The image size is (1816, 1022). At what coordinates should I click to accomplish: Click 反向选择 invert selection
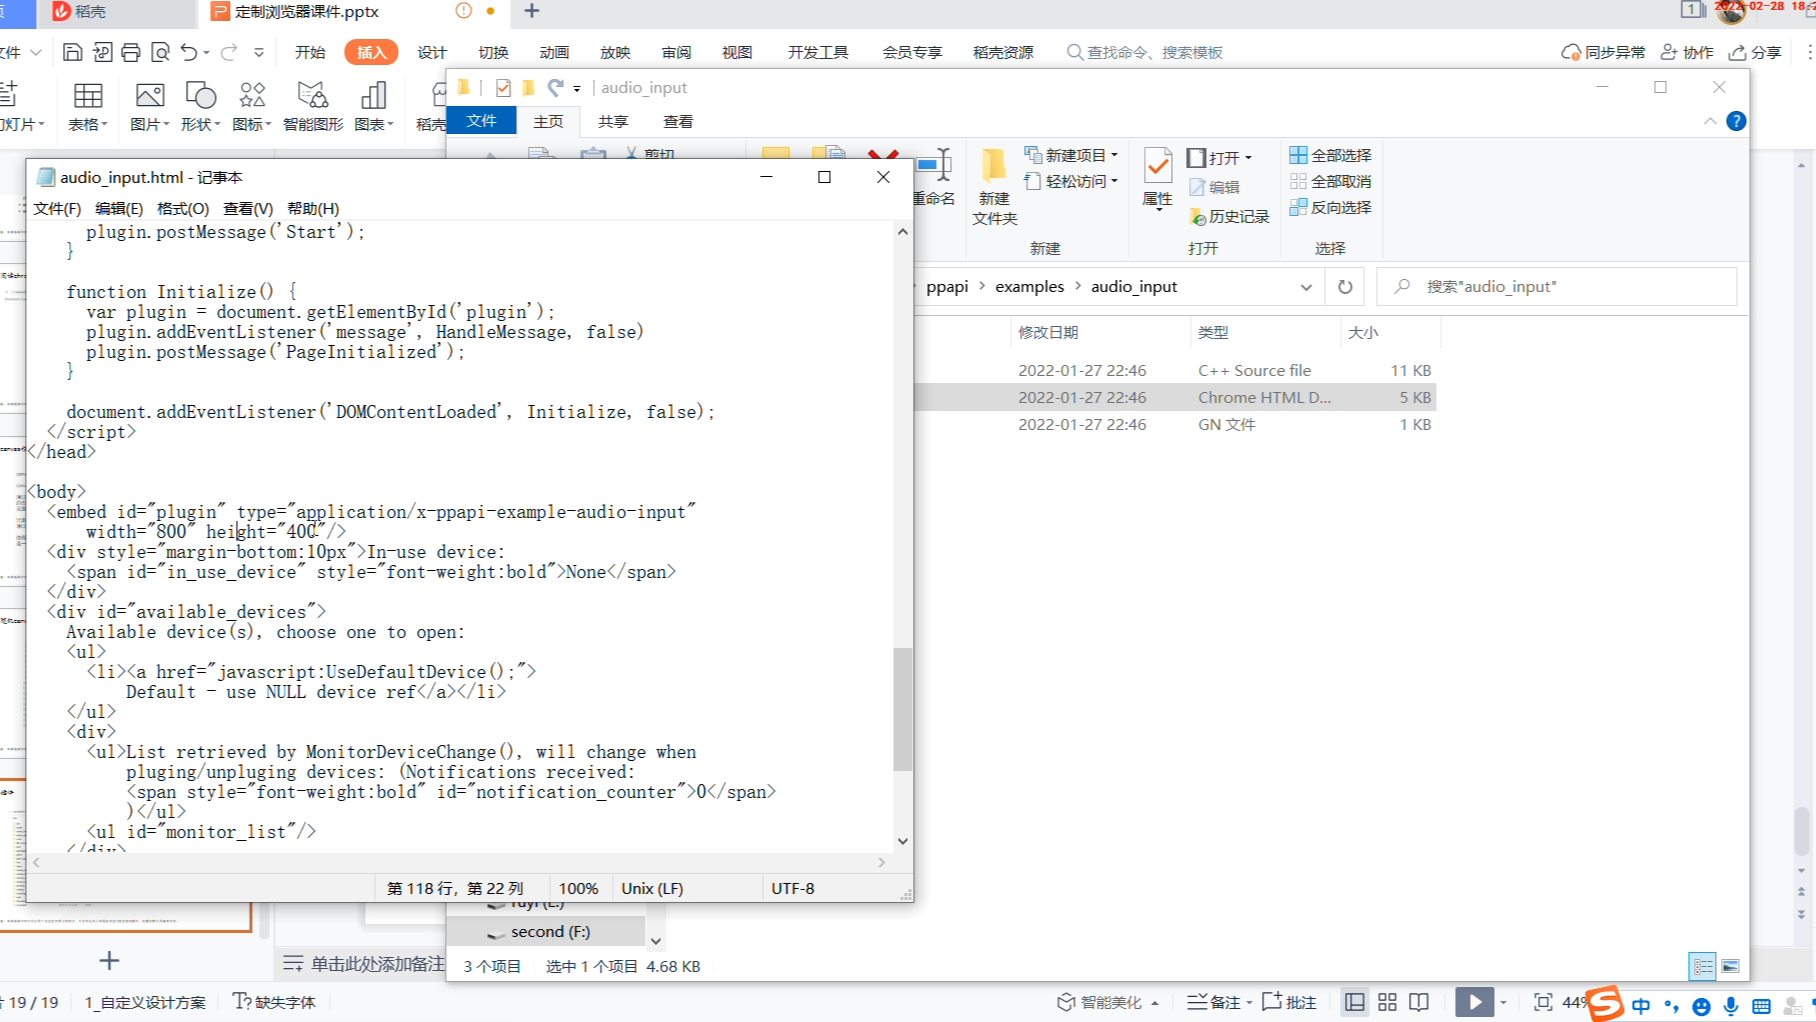(1330, 207)
